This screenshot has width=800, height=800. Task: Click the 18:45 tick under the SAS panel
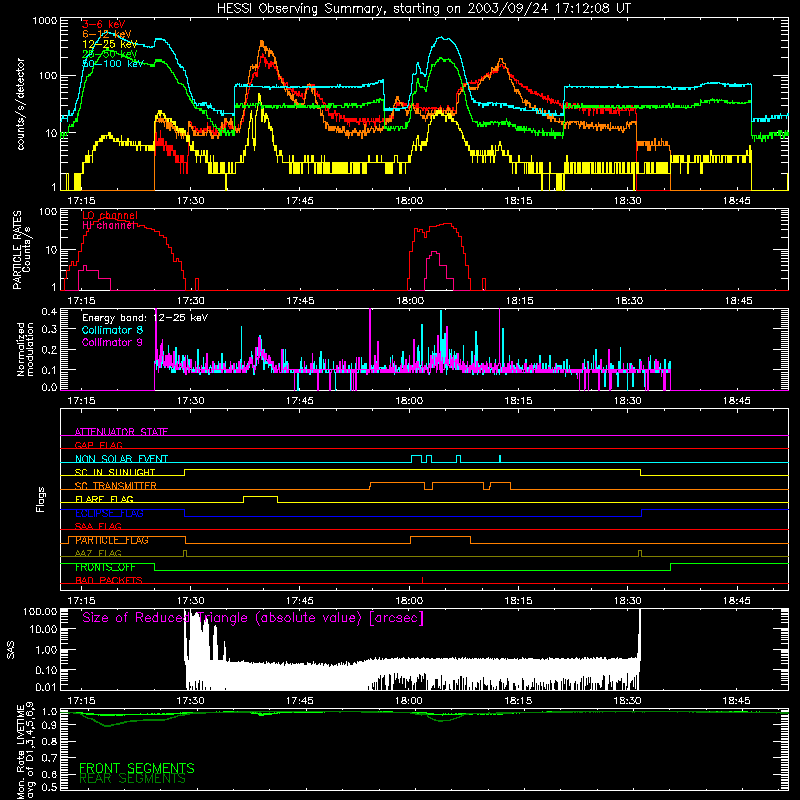pyautogui.click(x=737, y=701)
